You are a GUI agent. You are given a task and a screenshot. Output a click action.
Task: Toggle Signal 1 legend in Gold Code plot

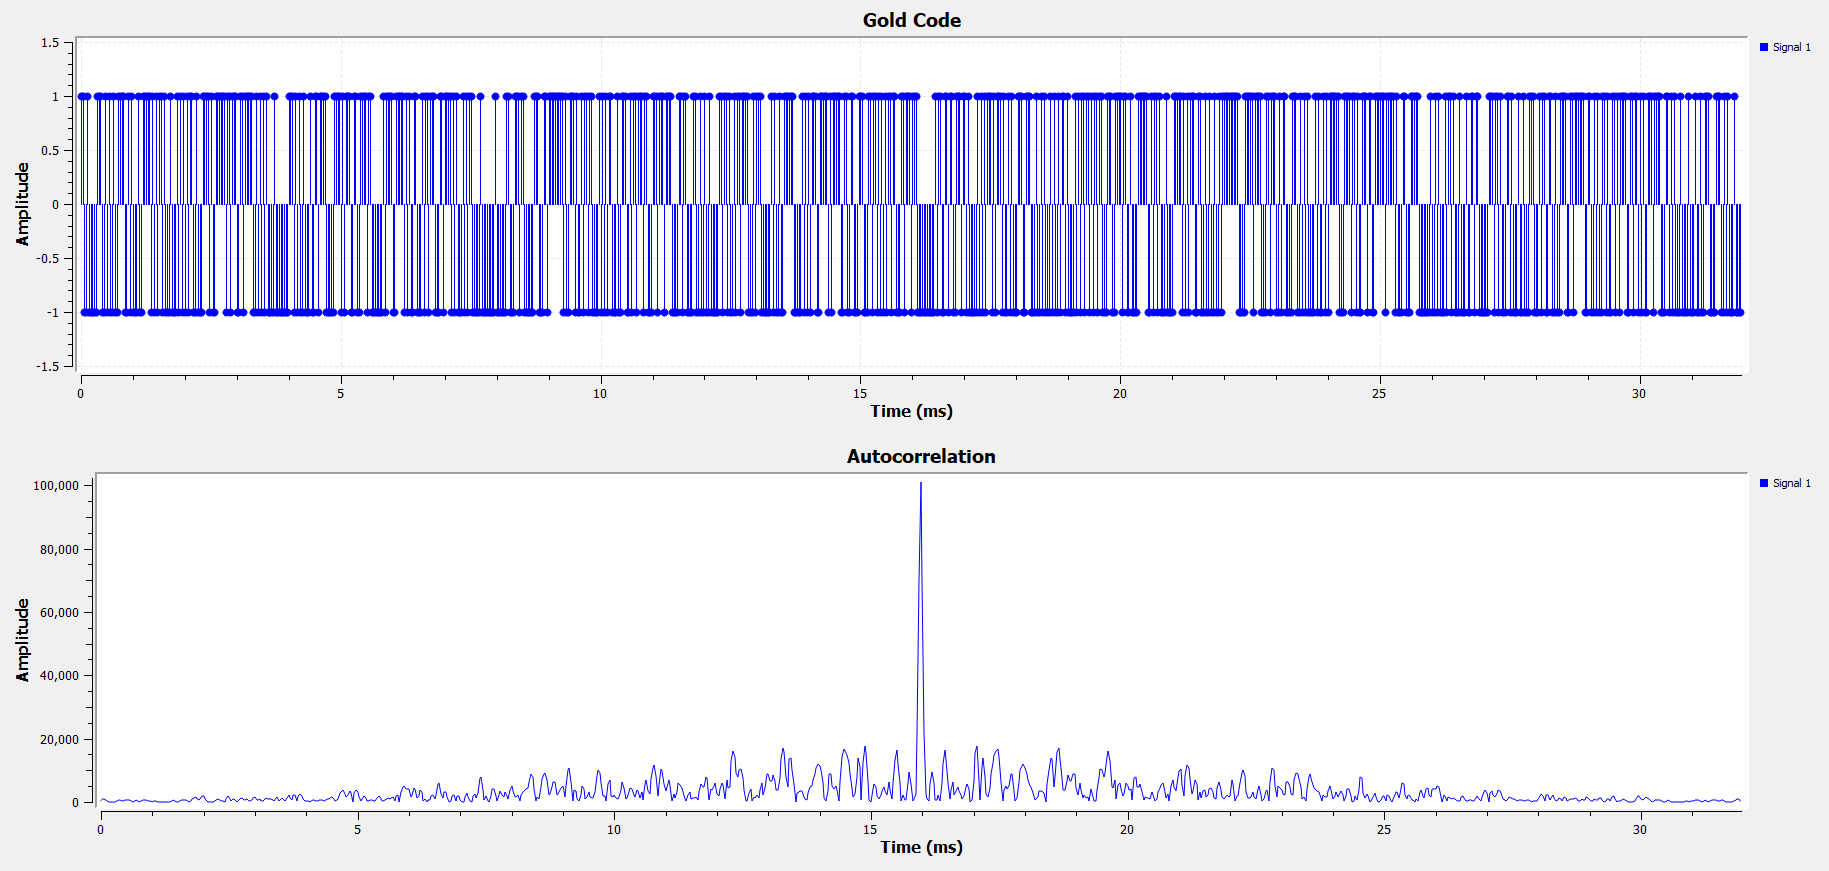(x=1785, y=47)
